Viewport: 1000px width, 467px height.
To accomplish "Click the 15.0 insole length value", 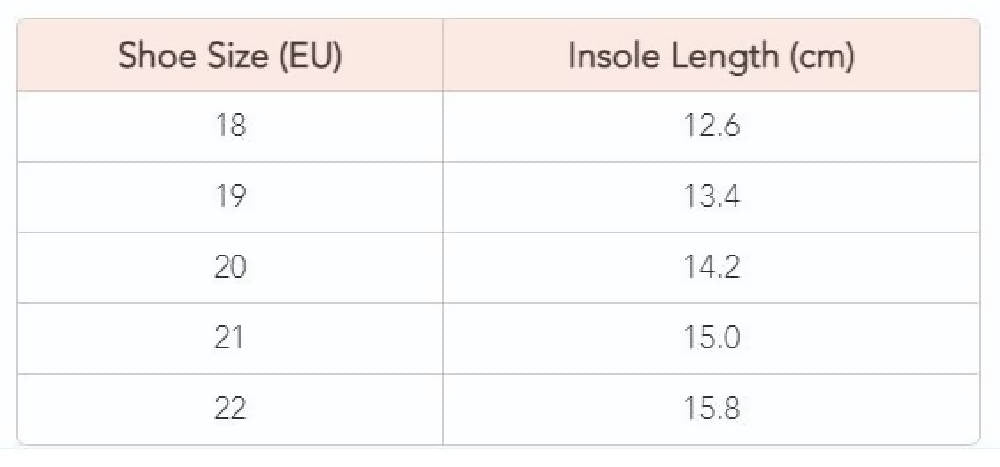I will [711, 339].
